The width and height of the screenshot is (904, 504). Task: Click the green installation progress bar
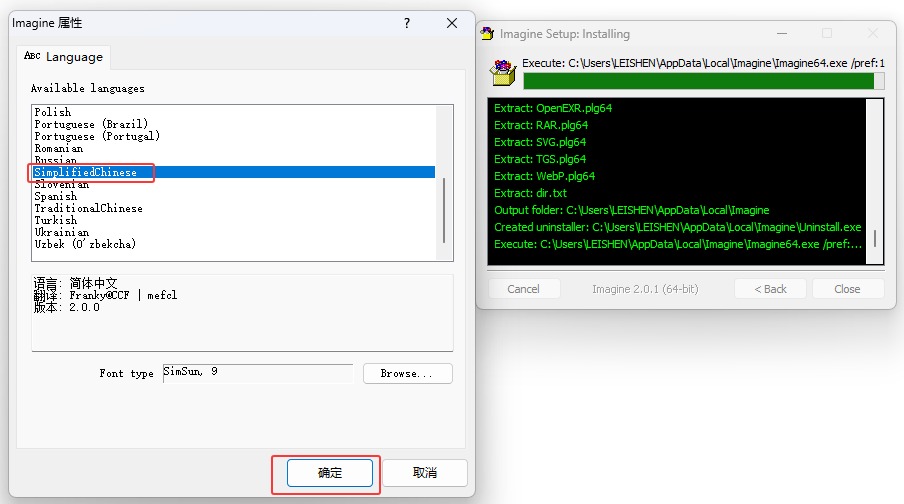point(698,81)
